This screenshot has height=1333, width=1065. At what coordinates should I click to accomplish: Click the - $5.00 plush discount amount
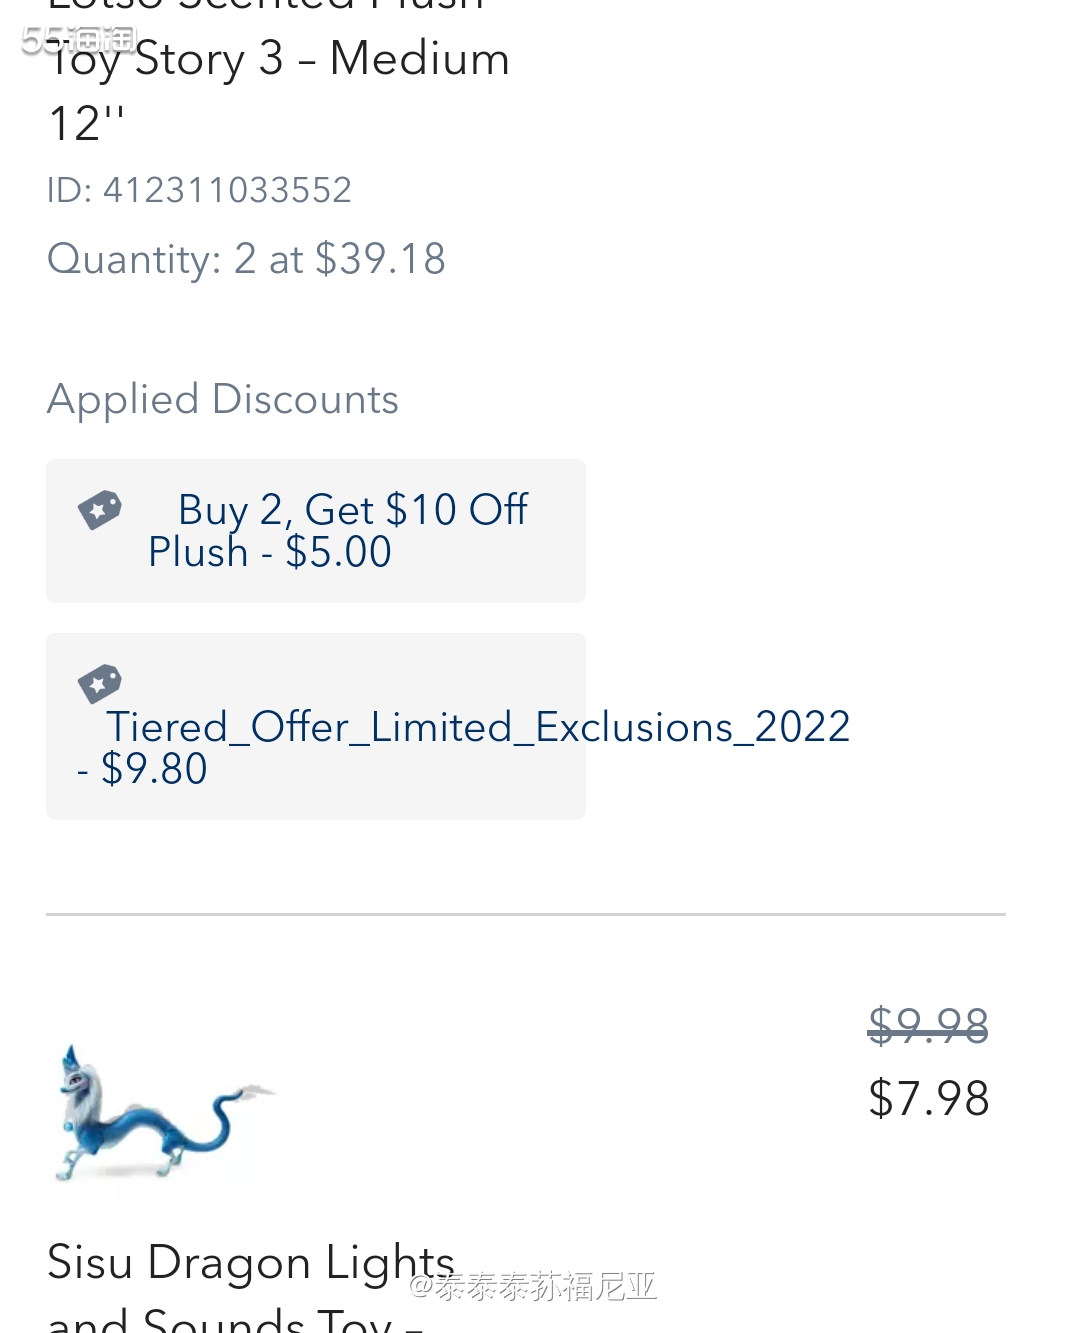(x=327, y=552)
